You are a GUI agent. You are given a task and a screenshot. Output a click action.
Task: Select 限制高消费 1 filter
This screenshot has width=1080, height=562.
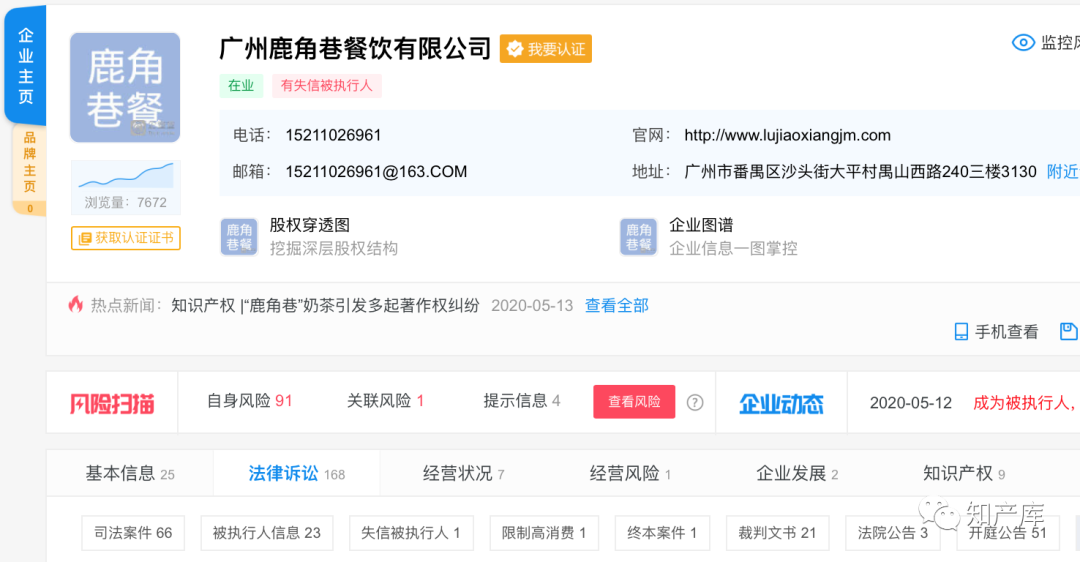tap(544, 533)
